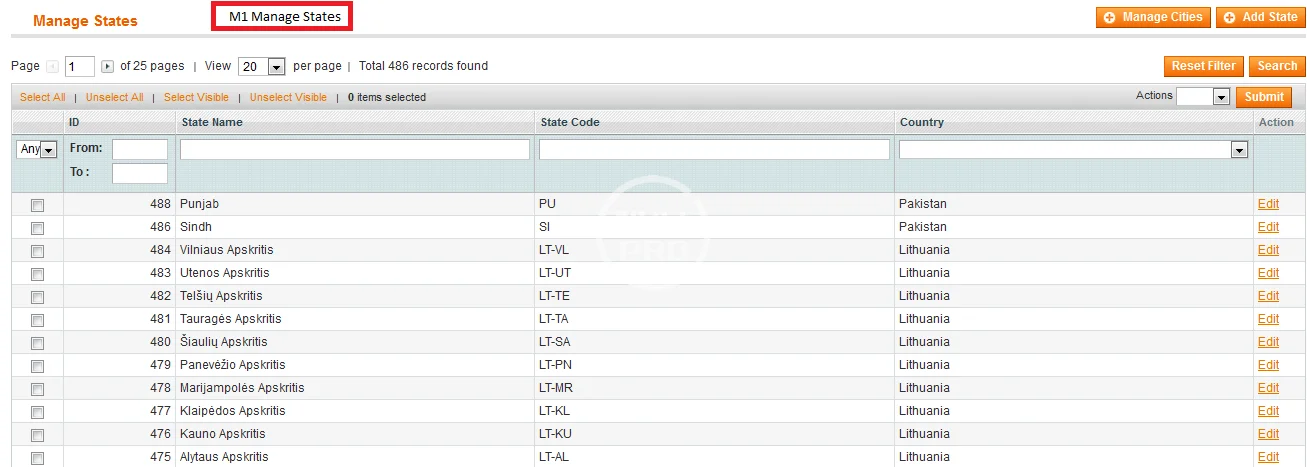This screenshot has height=467, width=1307.
Task: Click the Unselect Visible link
Action: [288, 97]
